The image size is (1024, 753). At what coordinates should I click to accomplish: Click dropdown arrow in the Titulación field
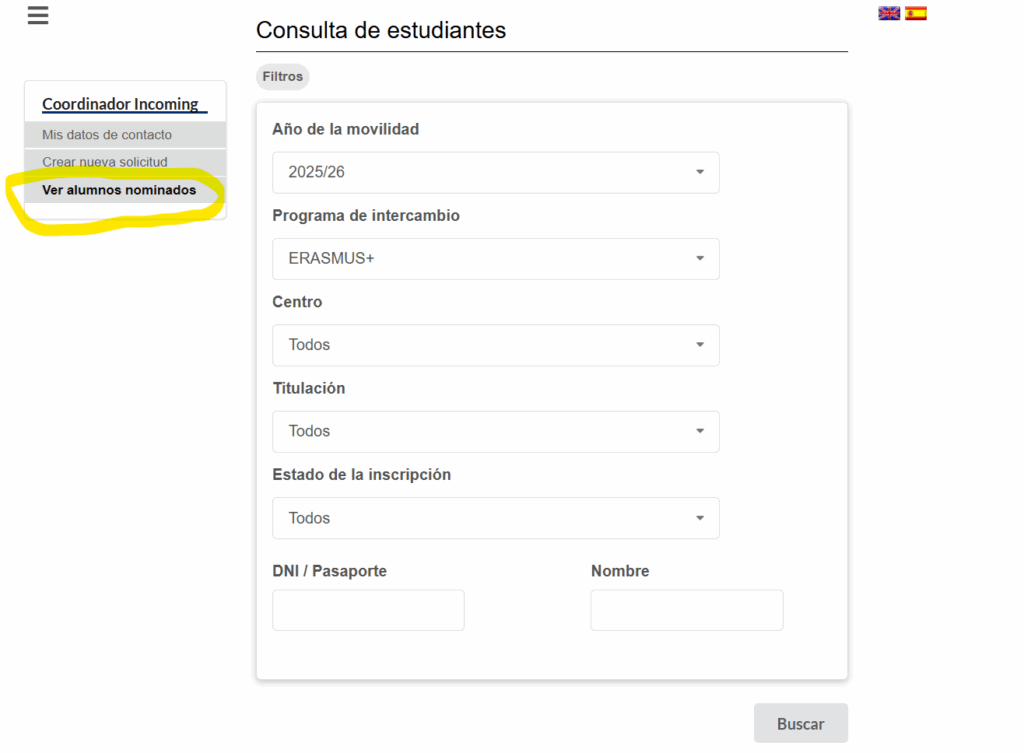point(699,431)
